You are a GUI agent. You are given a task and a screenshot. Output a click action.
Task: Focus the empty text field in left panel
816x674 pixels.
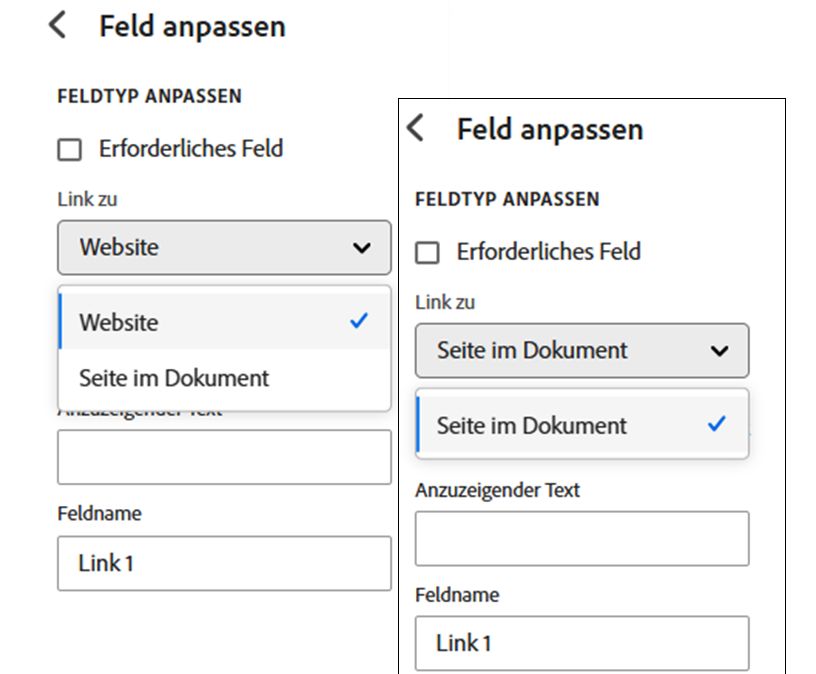click(x=224, y=457)
